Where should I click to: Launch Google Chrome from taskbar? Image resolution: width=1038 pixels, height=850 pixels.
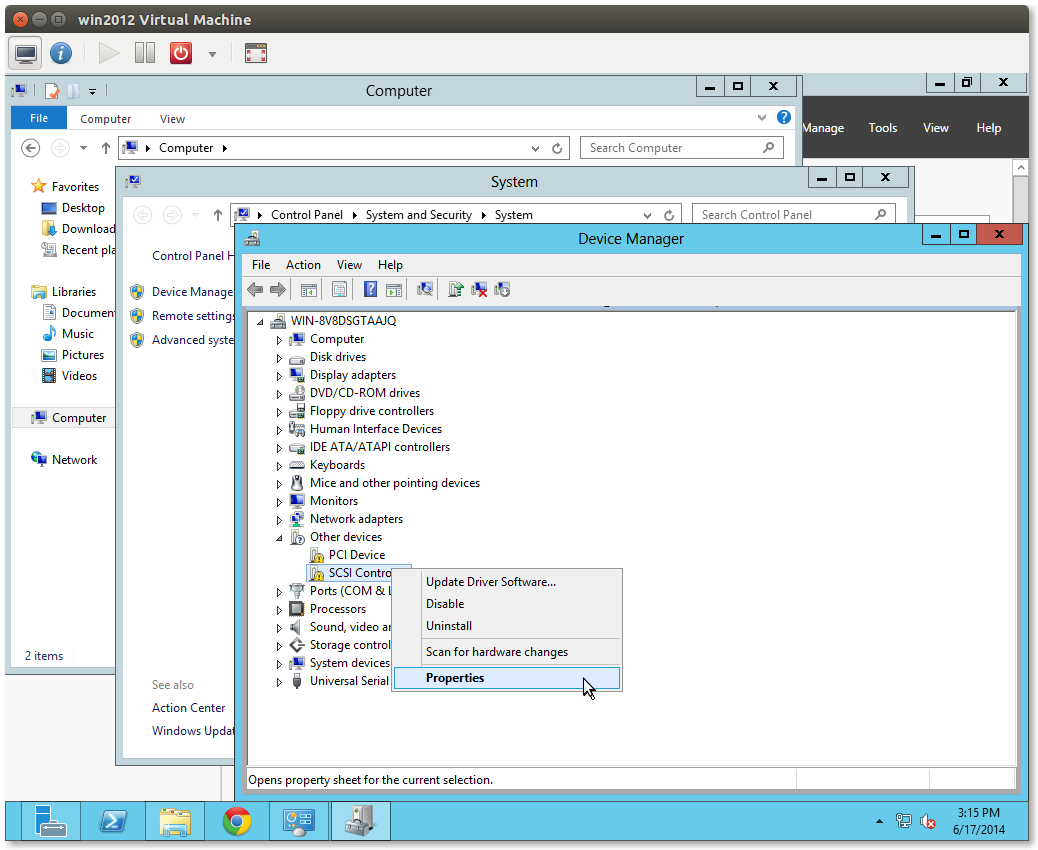pos(237,821)
